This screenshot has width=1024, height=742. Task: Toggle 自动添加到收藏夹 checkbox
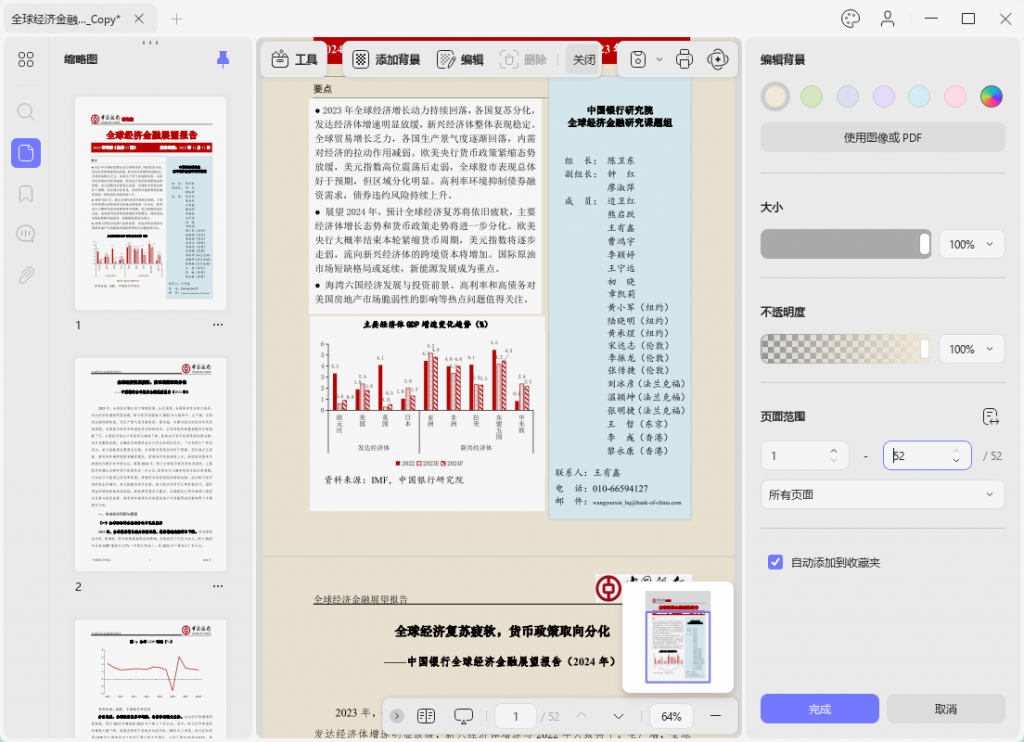coord(775,562)
